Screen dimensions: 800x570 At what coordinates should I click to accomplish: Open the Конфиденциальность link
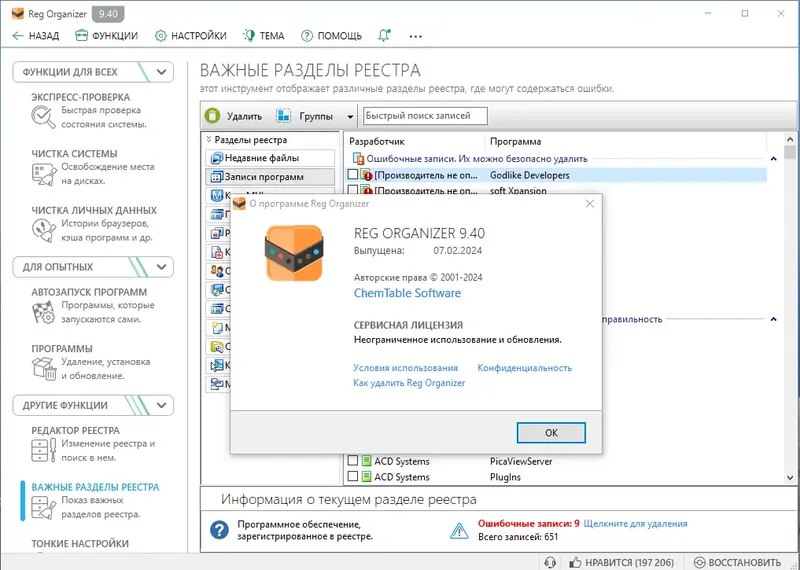point(524,368)
